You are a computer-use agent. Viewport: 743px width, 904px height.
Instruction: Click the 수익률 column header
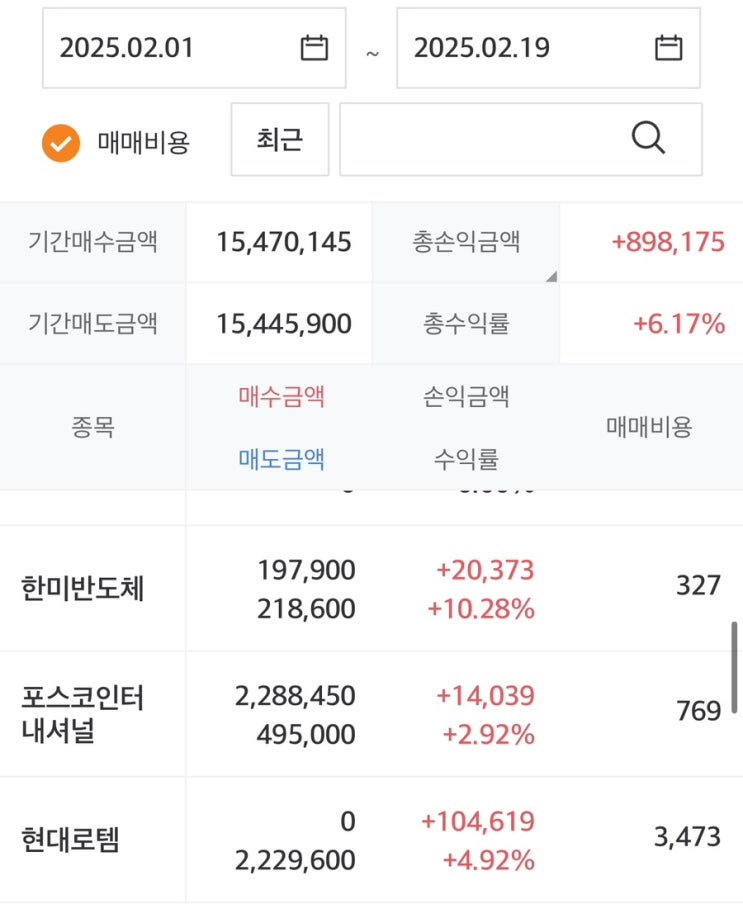[x=466, y=459]
